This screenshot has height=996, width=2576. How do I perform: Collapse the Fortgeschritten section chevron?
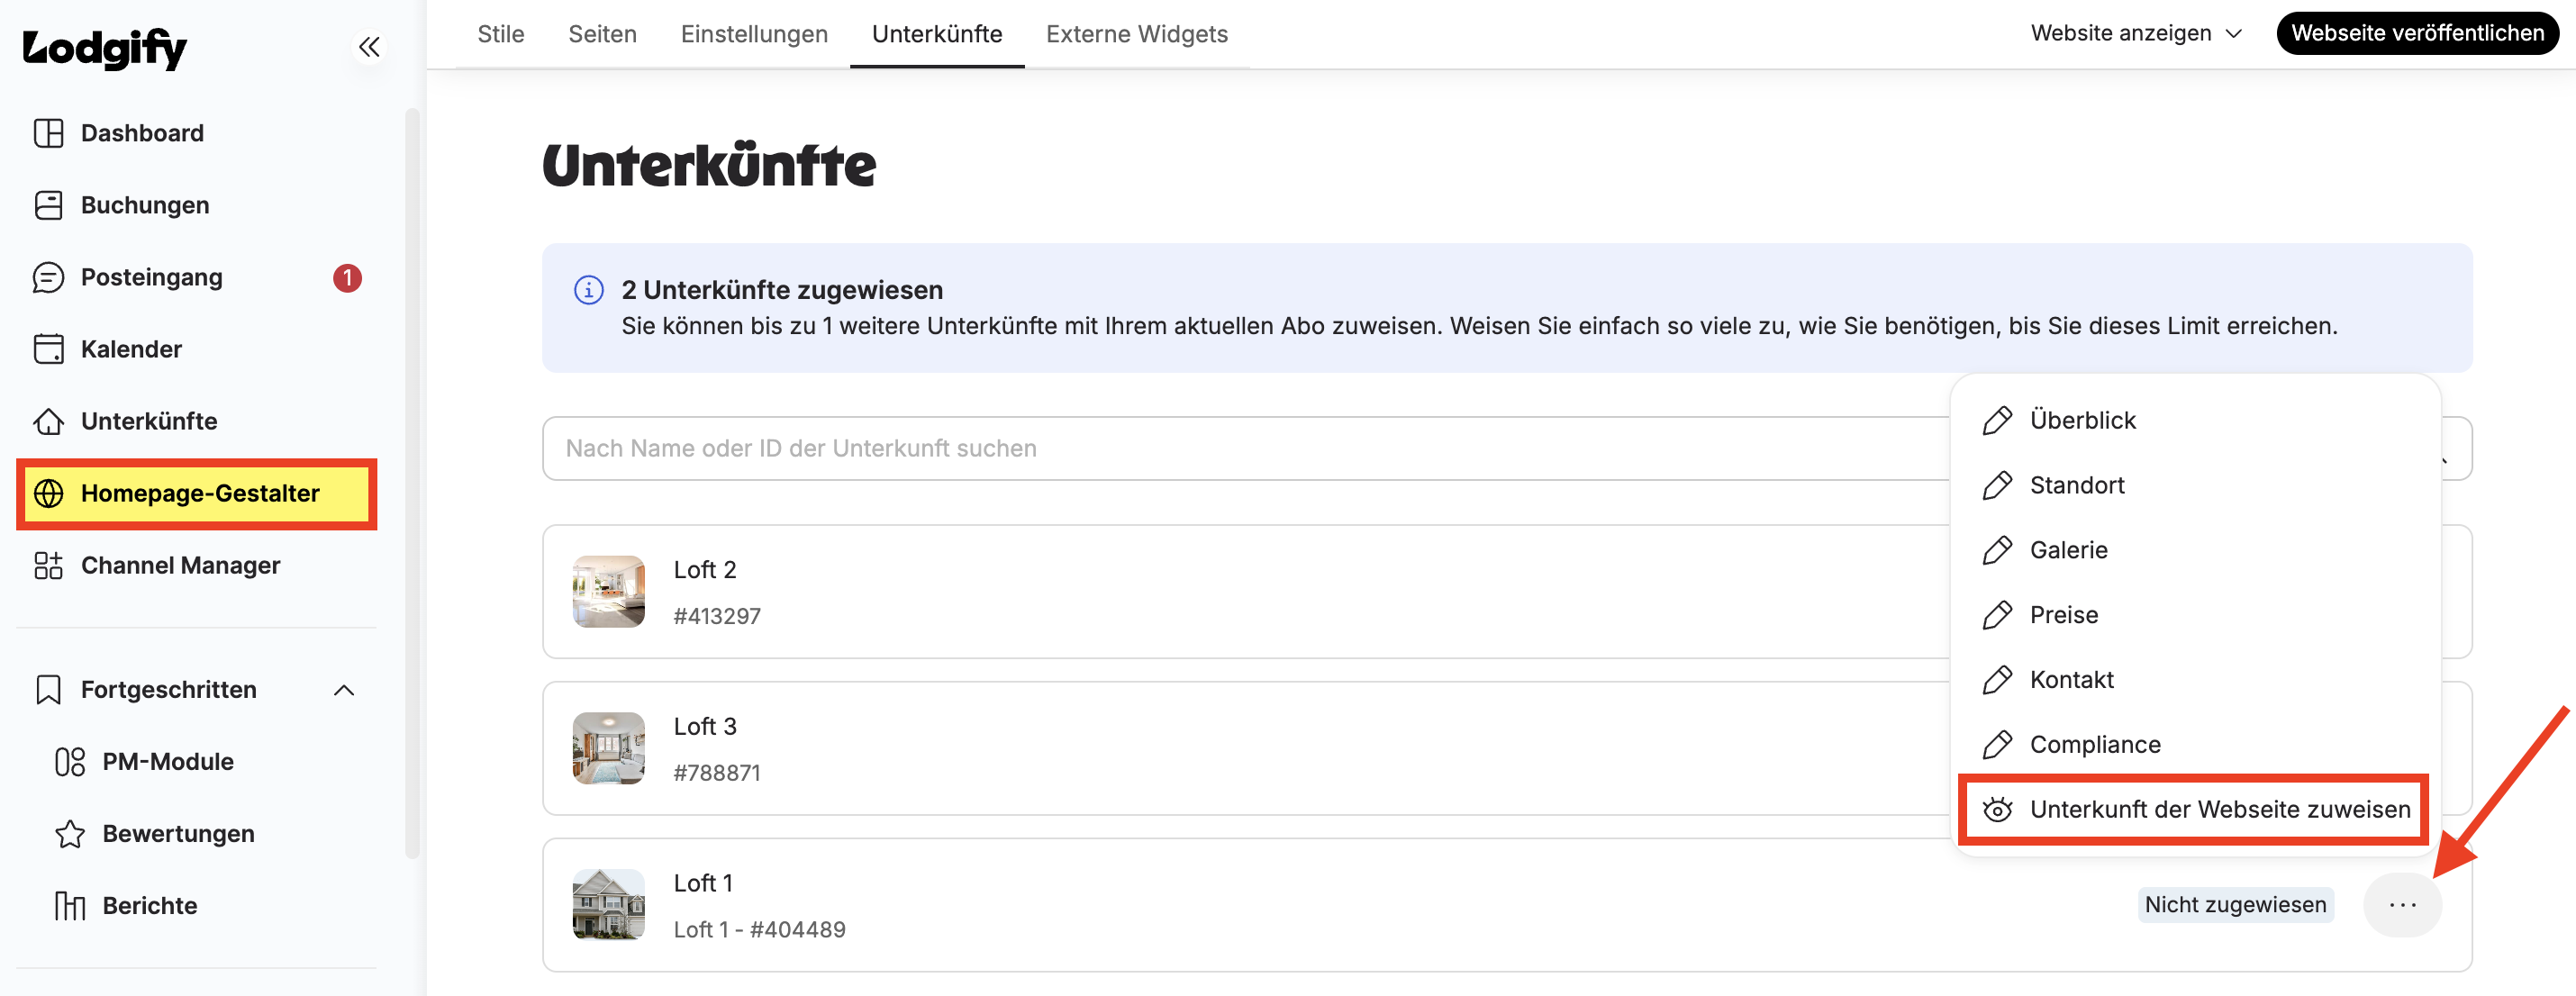[344, 690]
